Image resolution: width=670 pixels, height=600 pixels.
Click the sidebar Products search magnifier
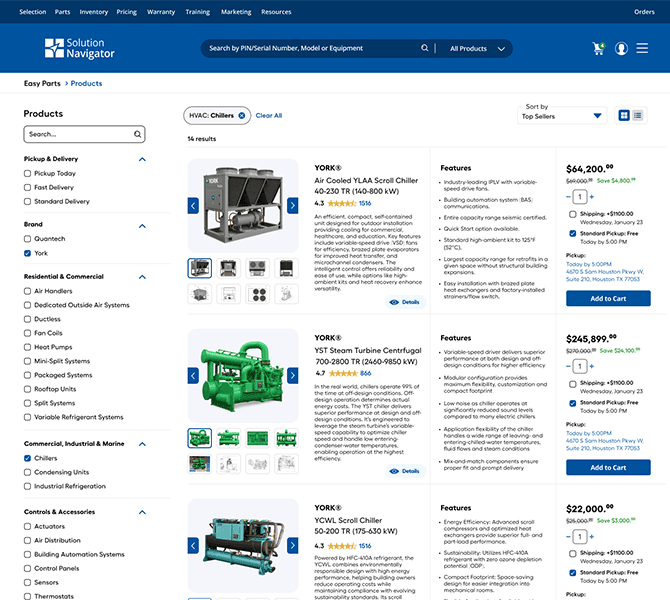(137, 134)
